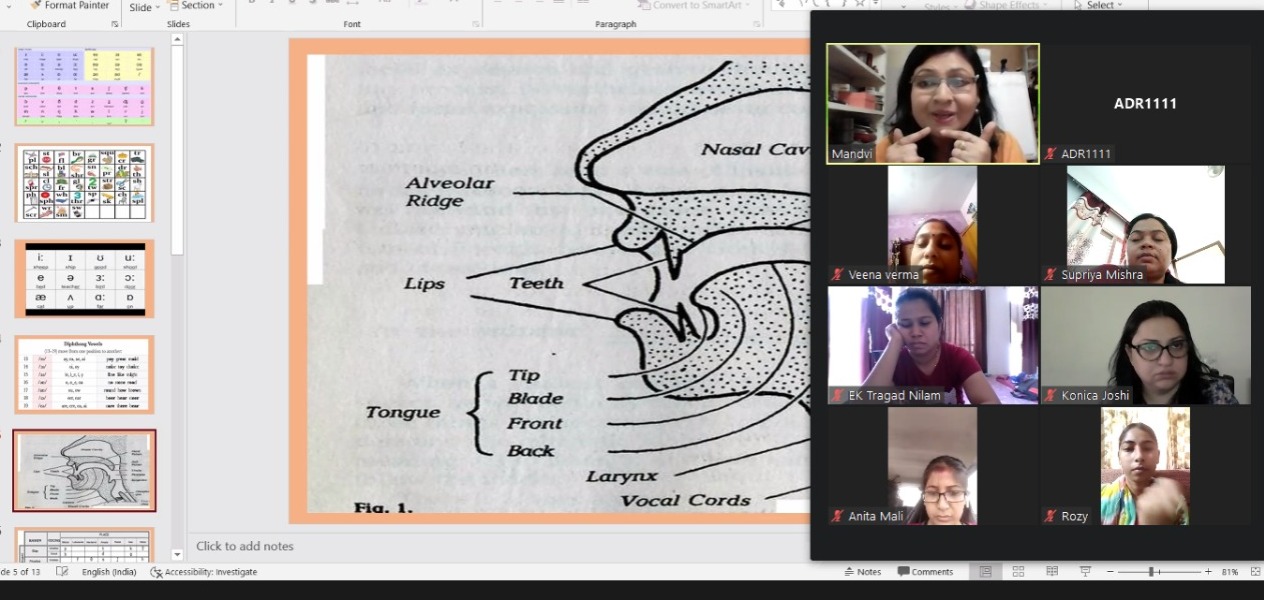Switch to Normal view
Screen dimensions: 1264x600
(x=985, y=572)
